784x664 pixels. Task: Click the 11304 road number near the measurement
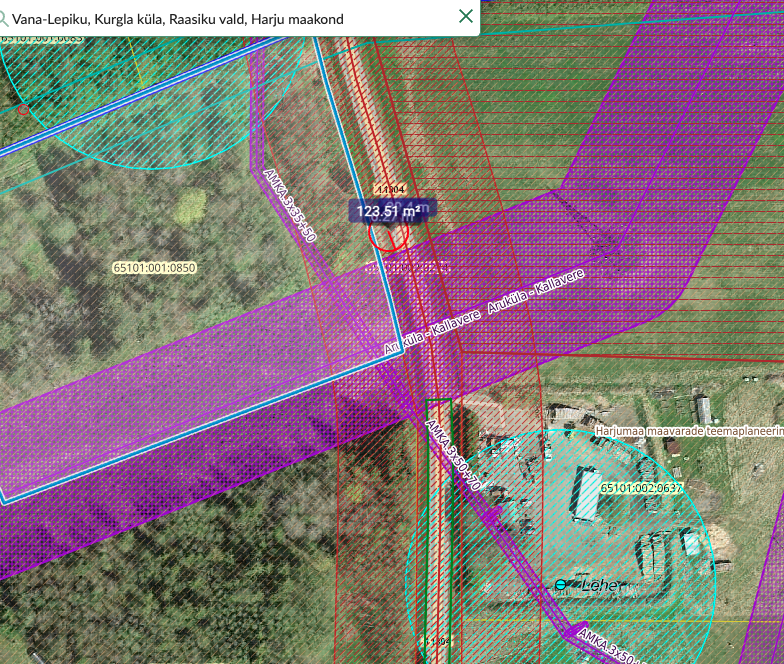(389, 189)
